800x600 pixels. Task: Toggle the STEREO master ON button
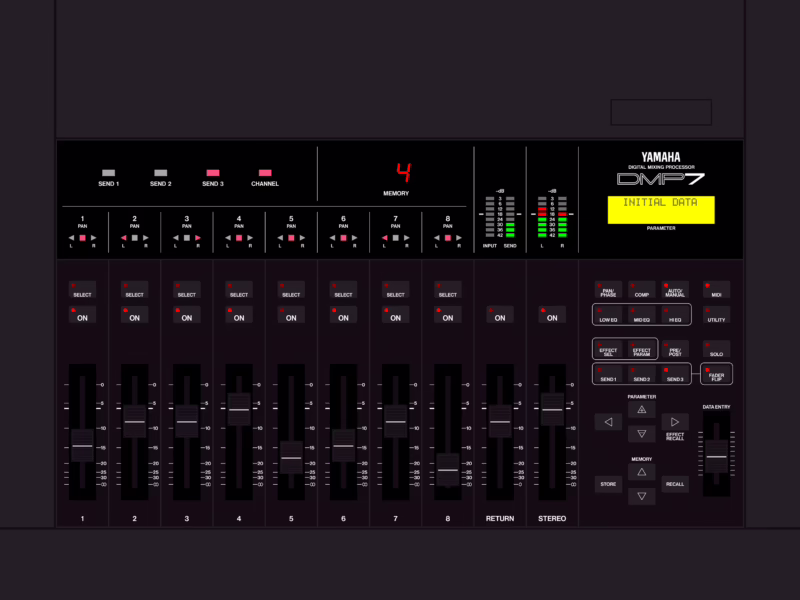pyautogui.click(x=552, y=314)
